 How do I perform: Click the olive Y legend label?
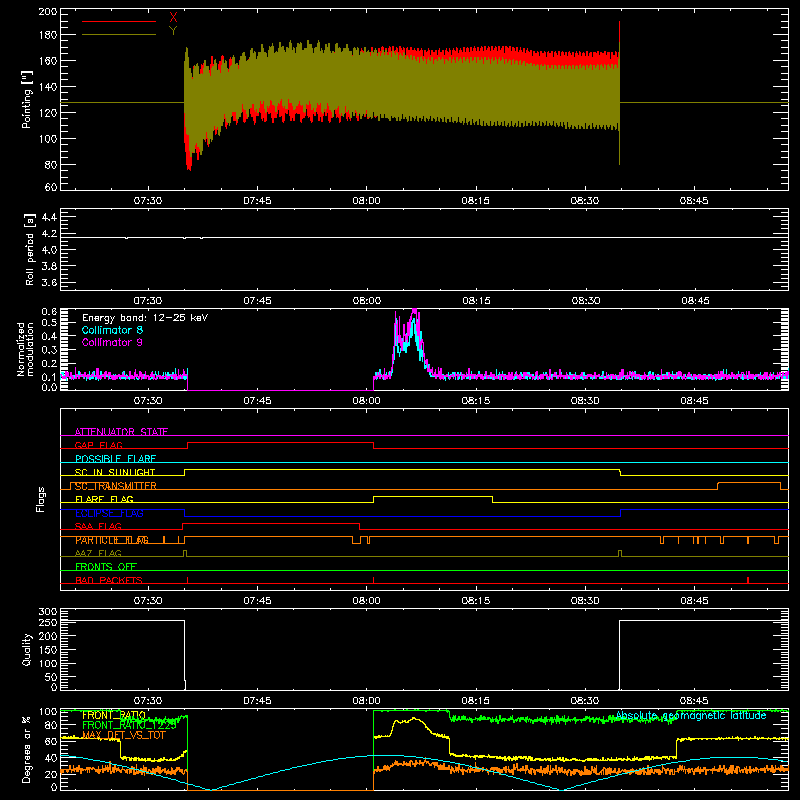click(173, 31)
